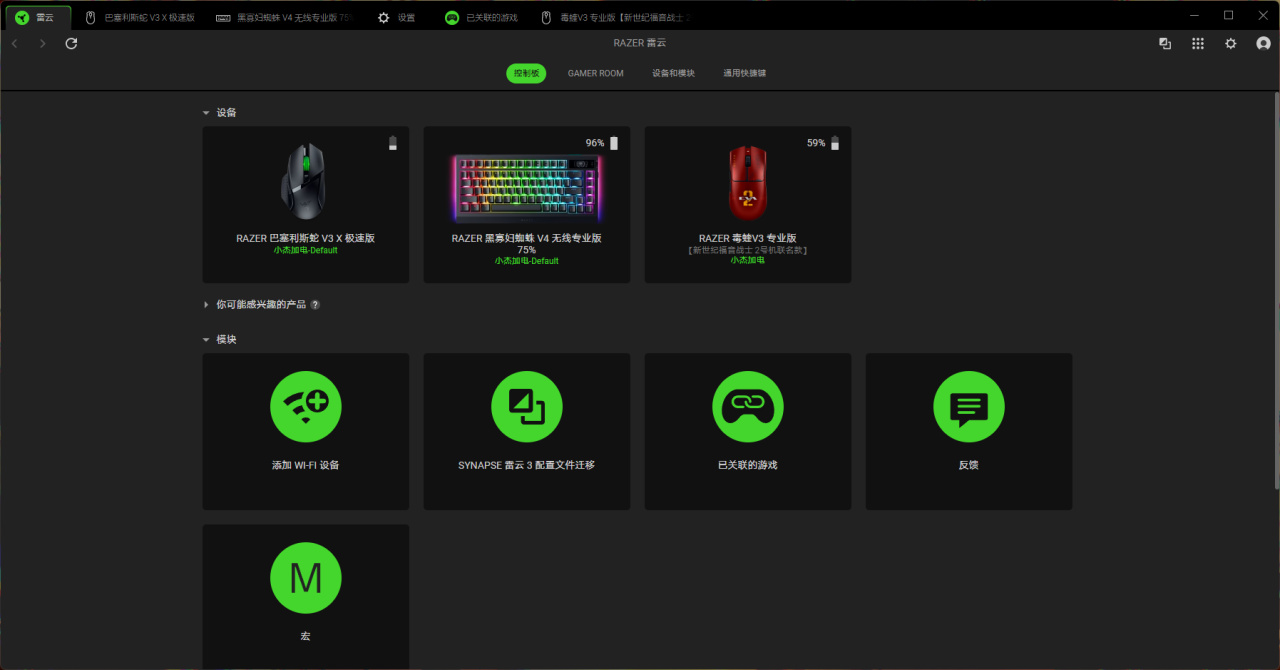The image size is (1280, 670).
Task: Click the 75% text on keyboard card
Action: 526,250
